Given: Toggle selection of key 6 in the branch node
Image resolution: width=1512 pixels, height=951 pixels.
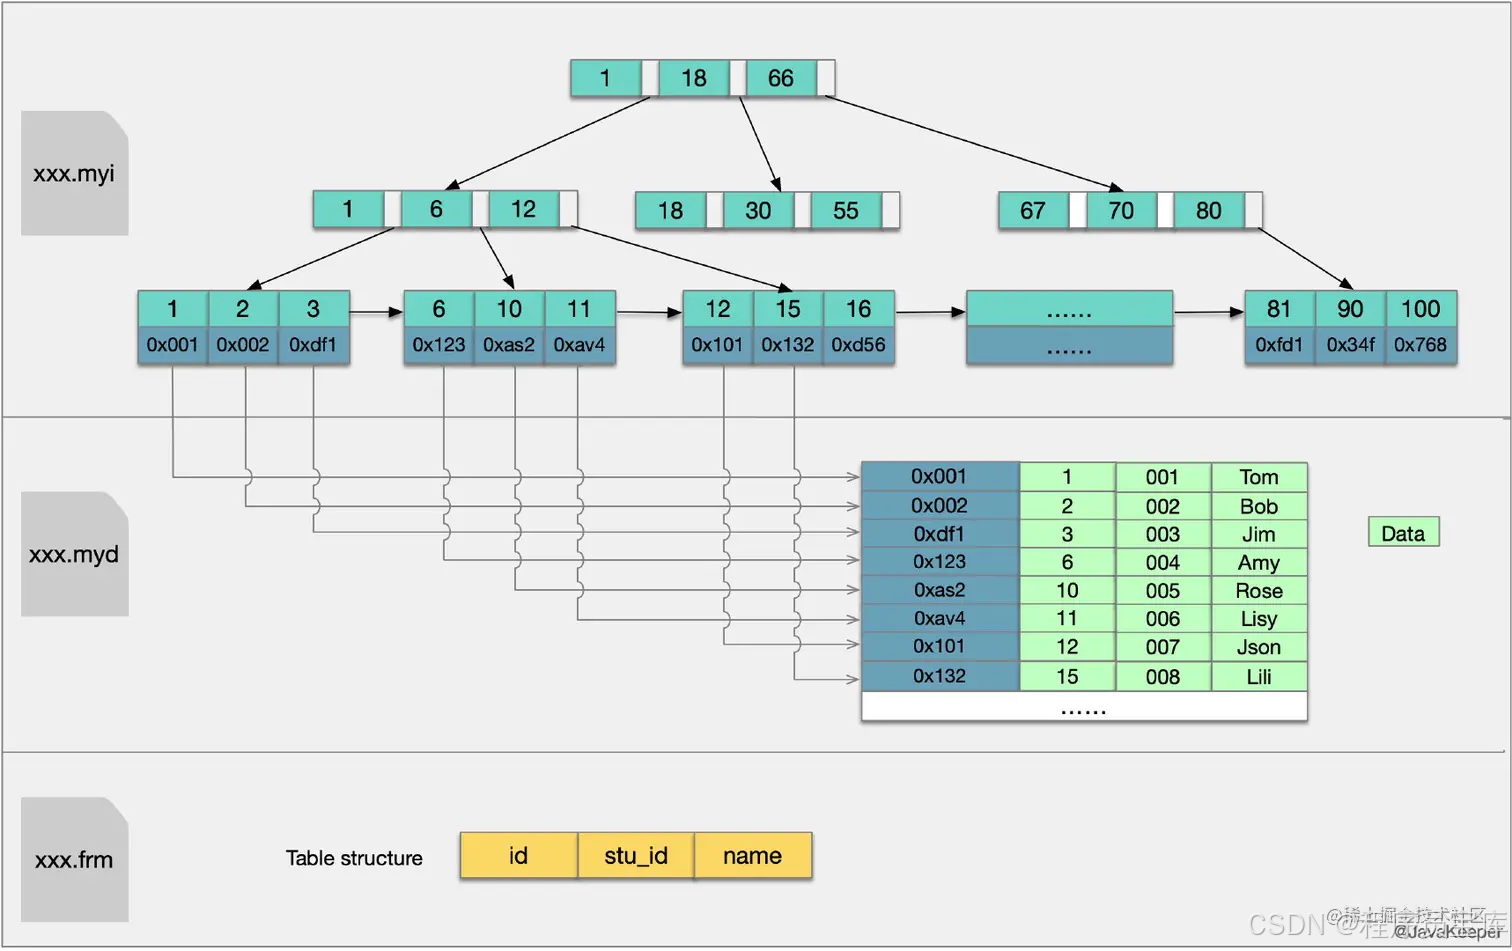Looking at the screenshot, I should [x=437, y=209].
